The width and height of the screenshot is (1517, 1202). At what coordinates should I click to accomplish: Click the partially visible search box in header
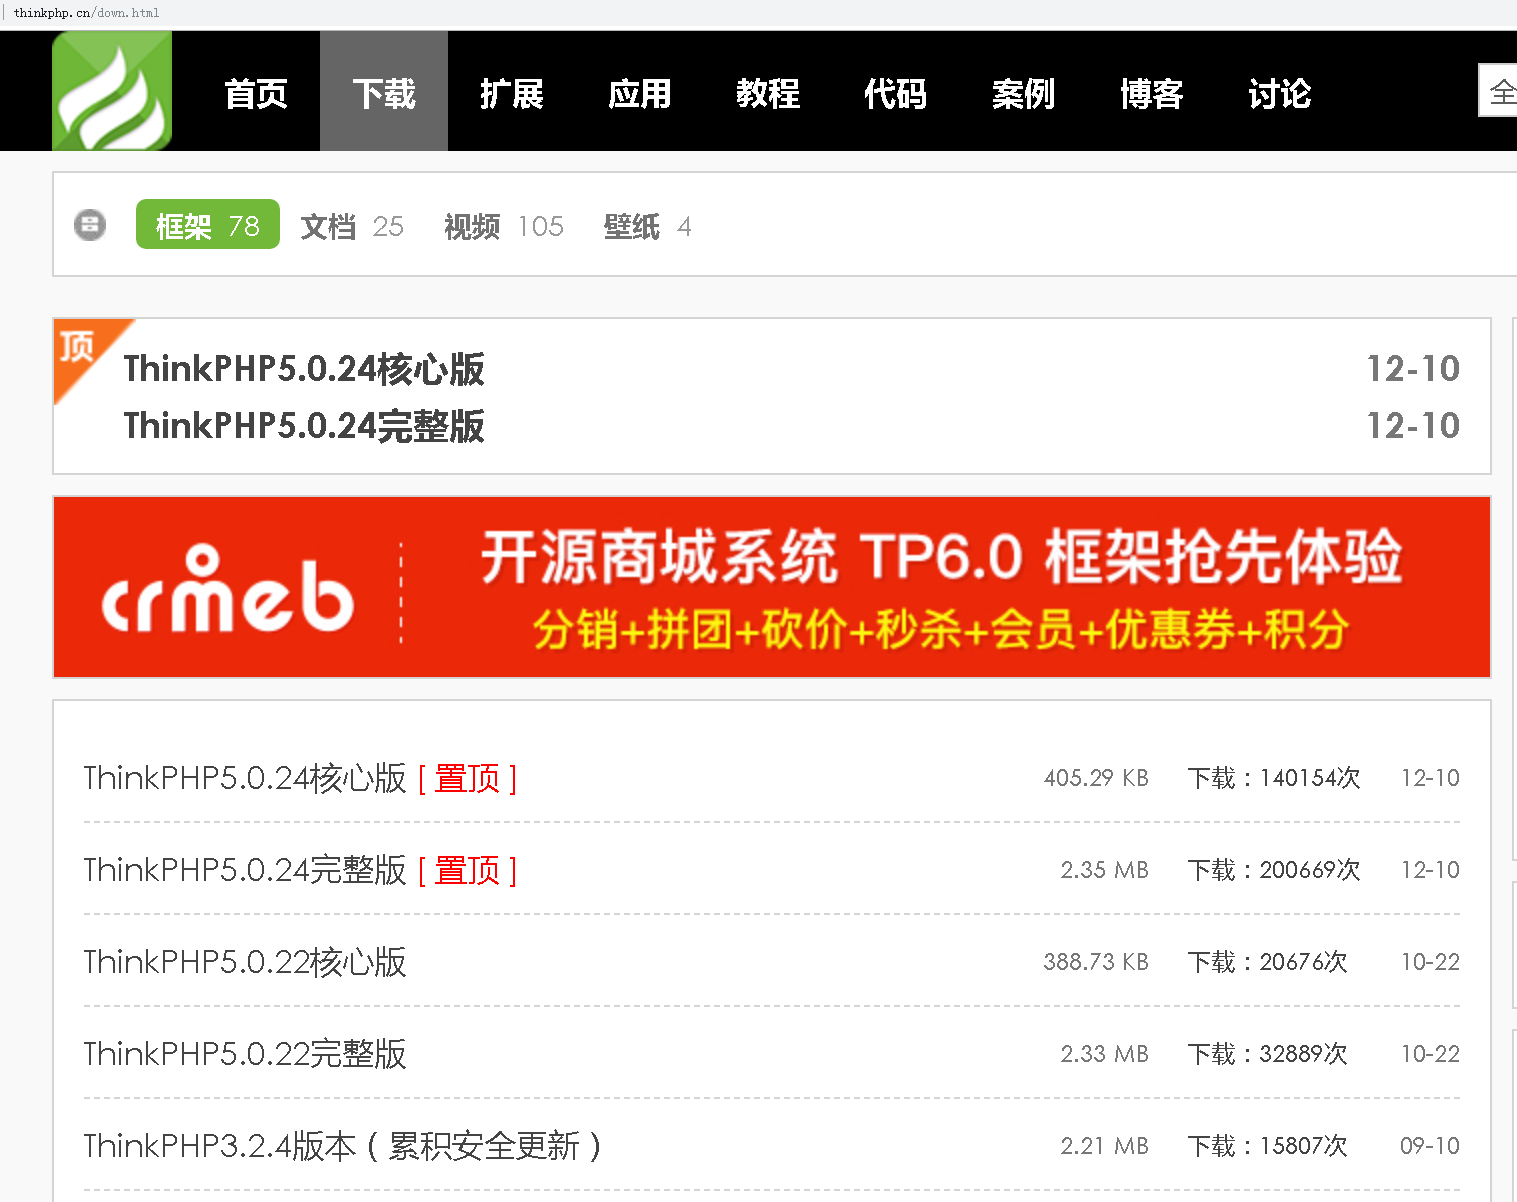click(x=1498, y=91)
